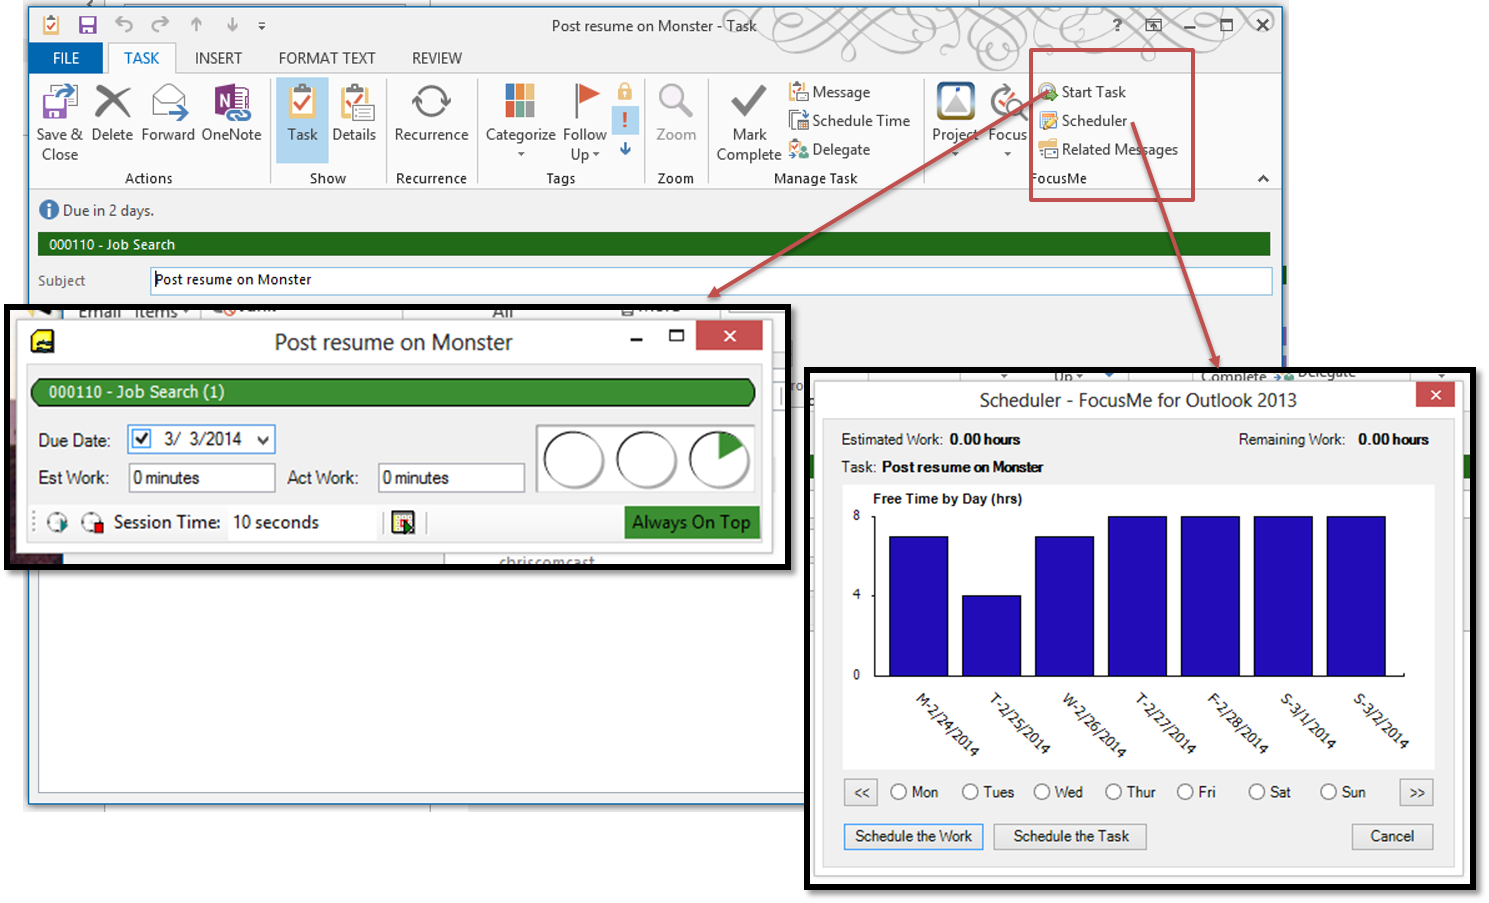1489x903 pixels.
Task: Click the timer window's stop session icon
Action: pyautogui.click(x=92, y=522)
